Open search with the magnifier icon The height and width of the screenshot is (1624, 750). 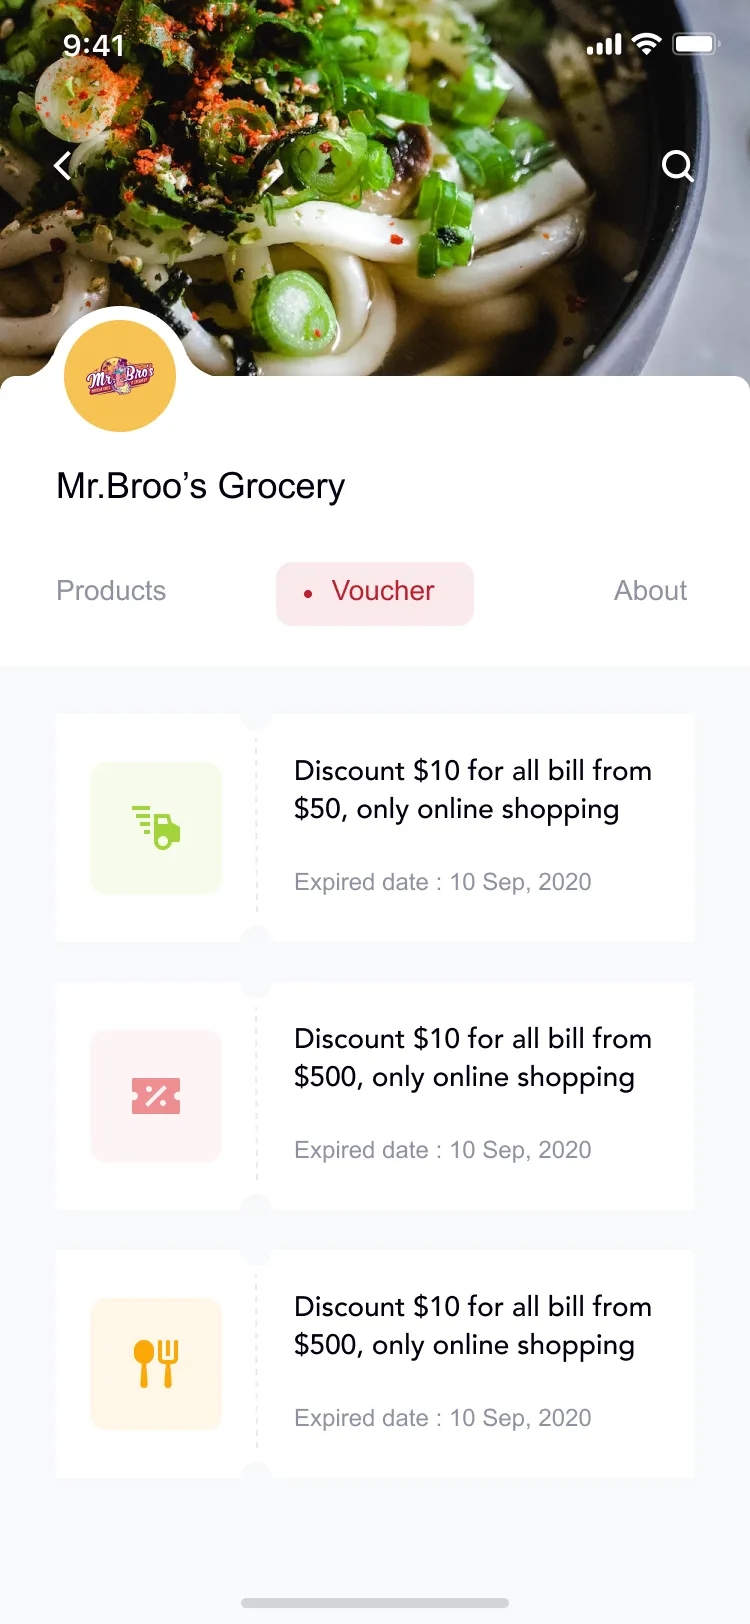678,165
